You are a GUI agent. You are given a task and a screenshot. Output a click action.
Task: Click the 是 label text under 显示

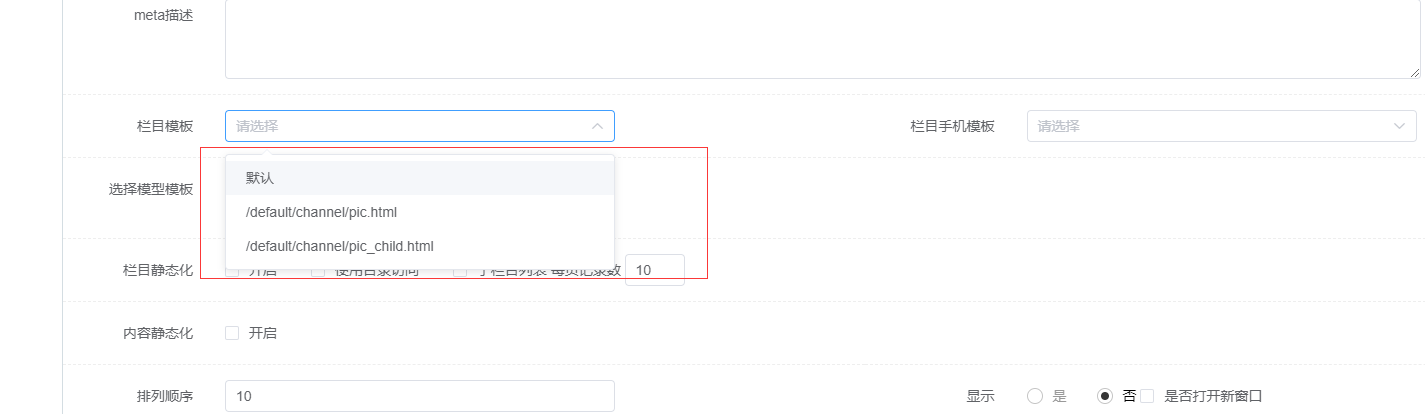tap(1059, 396)
